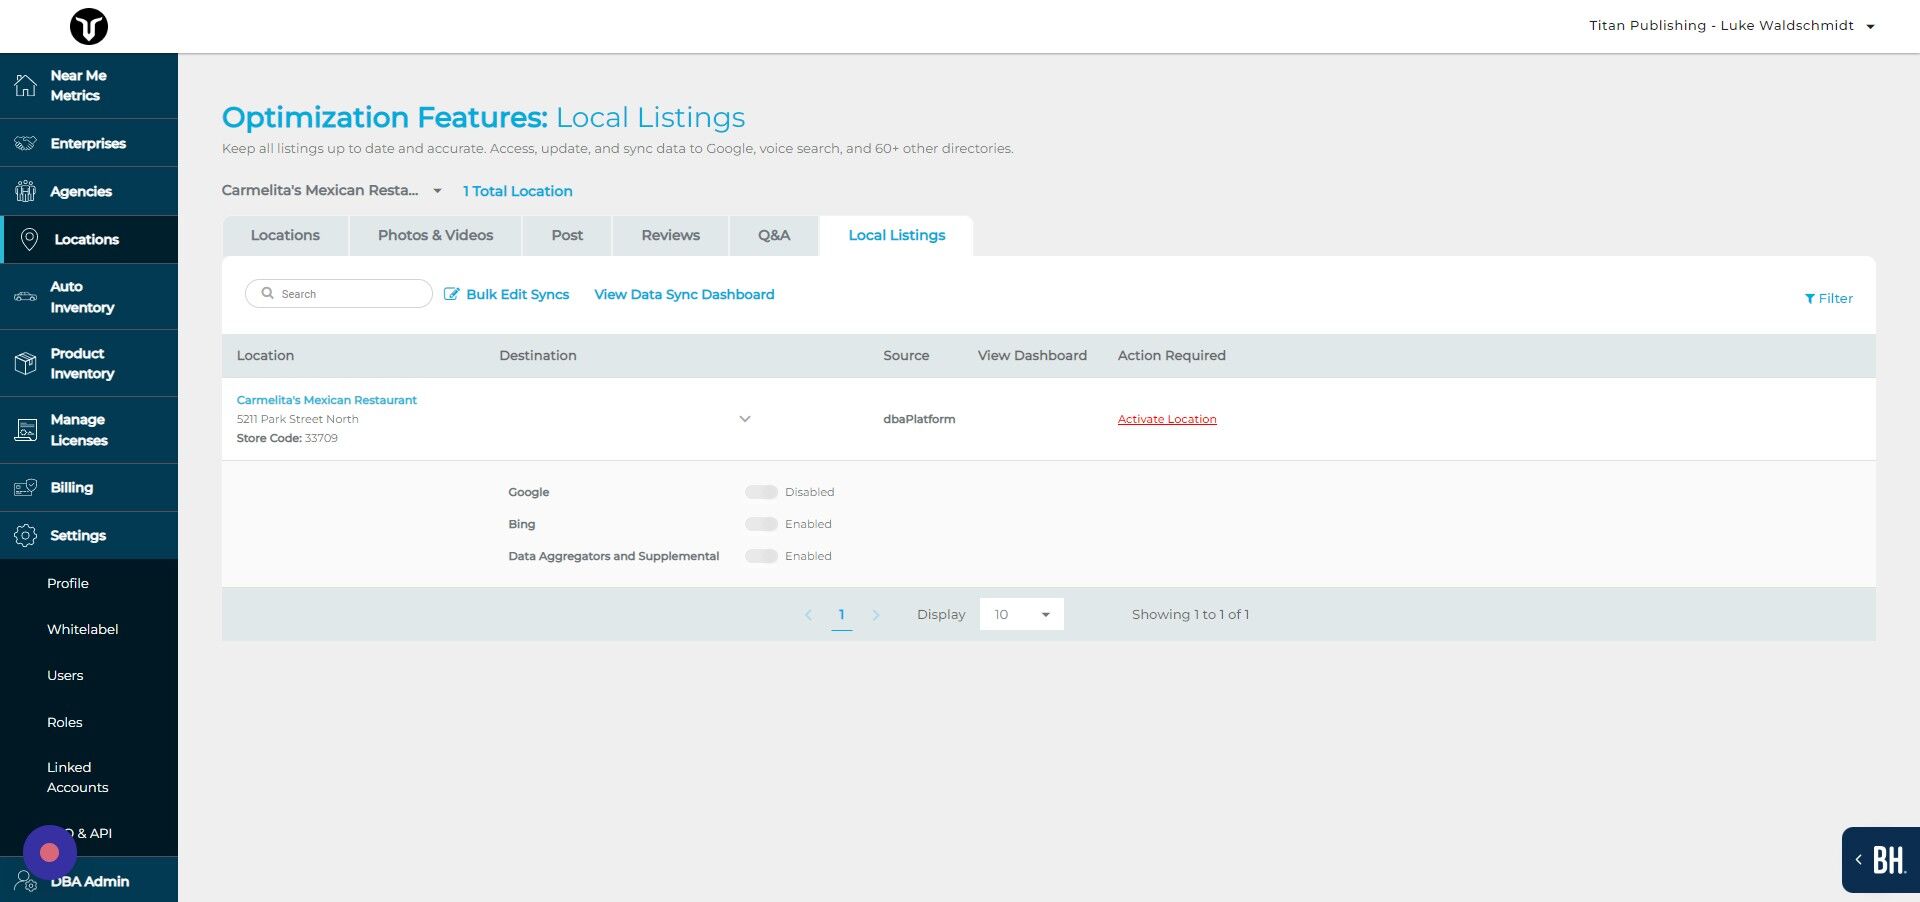Viewport: 1920px width, 902px height.
Task: Open the Display 10 rows dropdown
Action: click(1021, 614)
